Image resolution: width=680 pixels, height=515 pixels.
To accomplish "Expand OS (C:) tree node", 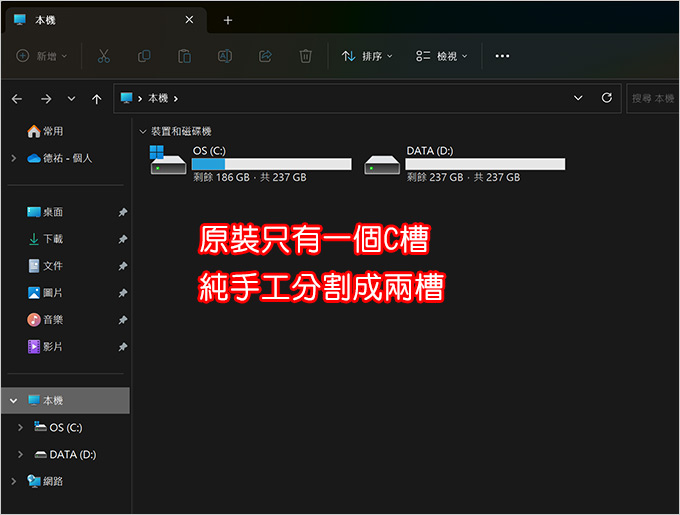I will pyautogui.click(x=20, y=427).
